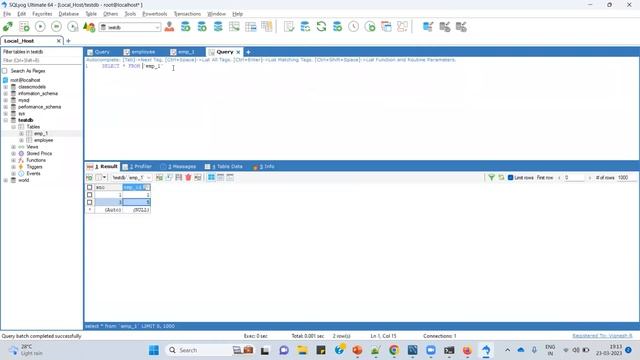This screenshot has height=360, width=640.
Task: Click the Filter tables input field
Action: (41, 60)
